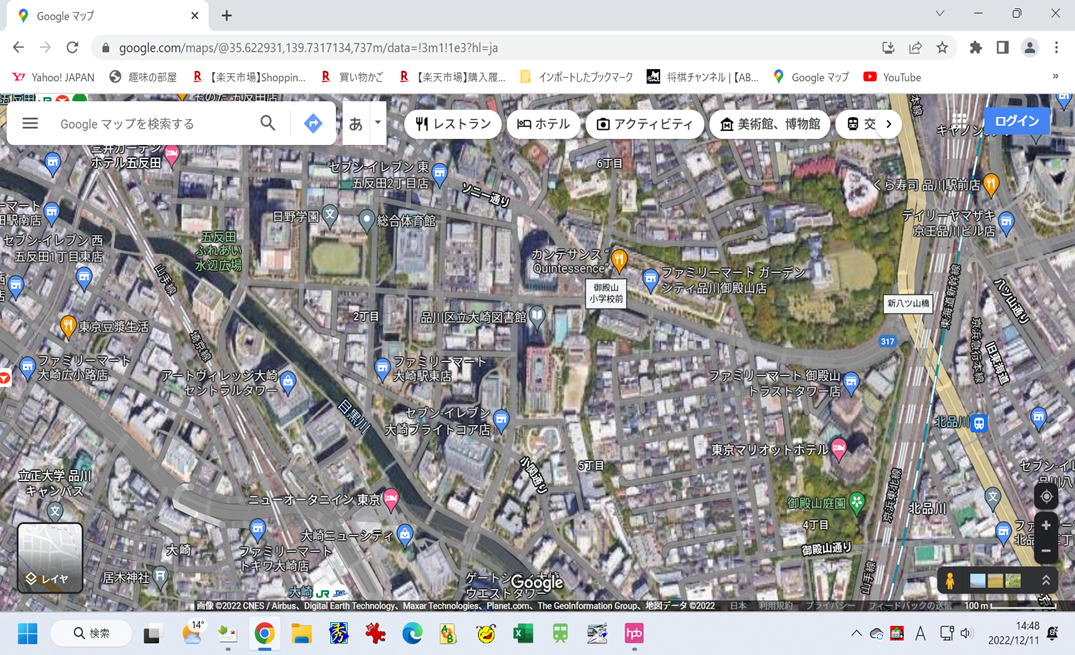Open Chrome extensions puzzle icon
The width and height of the screenshot is (1075, 655).
tap(975, 47)
